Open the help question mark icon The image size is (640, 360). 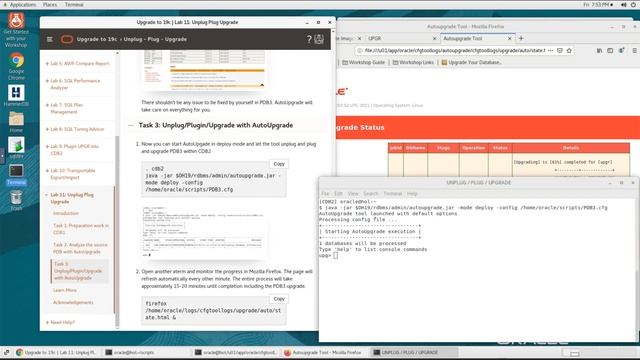click(309, 39)
